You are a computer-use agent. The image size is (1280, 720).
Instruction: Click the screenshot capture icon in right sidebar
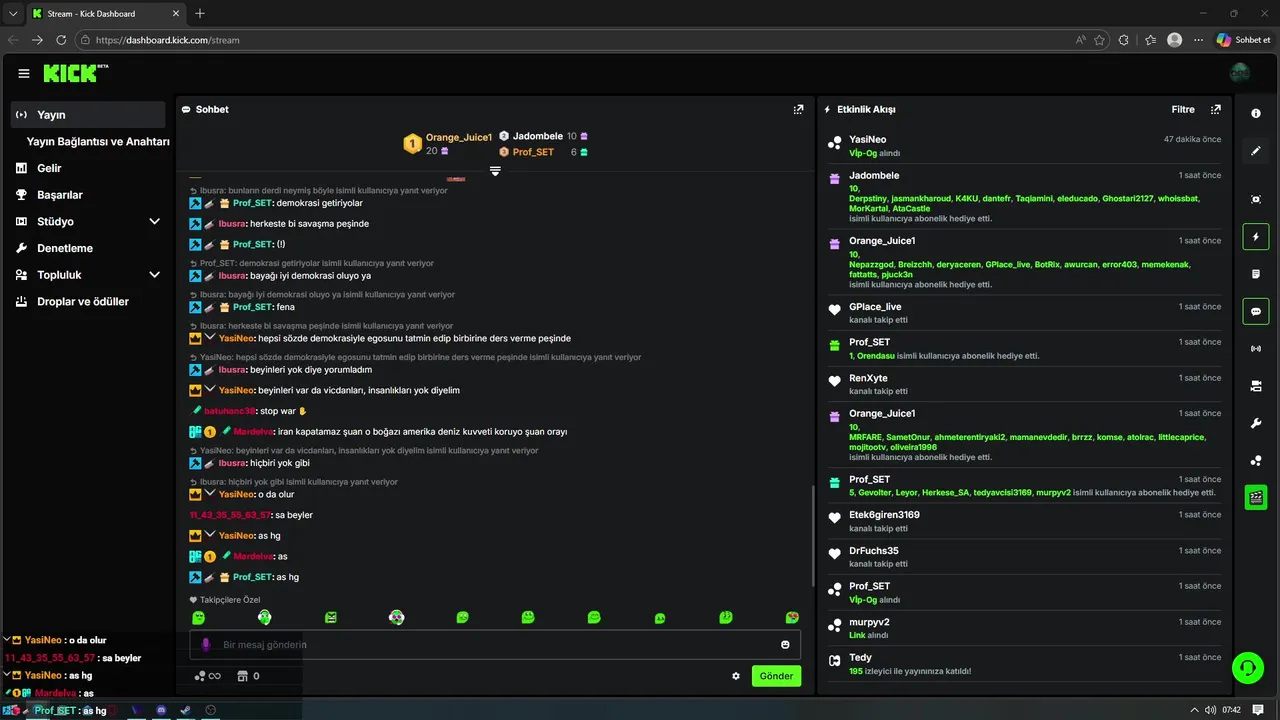point(1256,199)
